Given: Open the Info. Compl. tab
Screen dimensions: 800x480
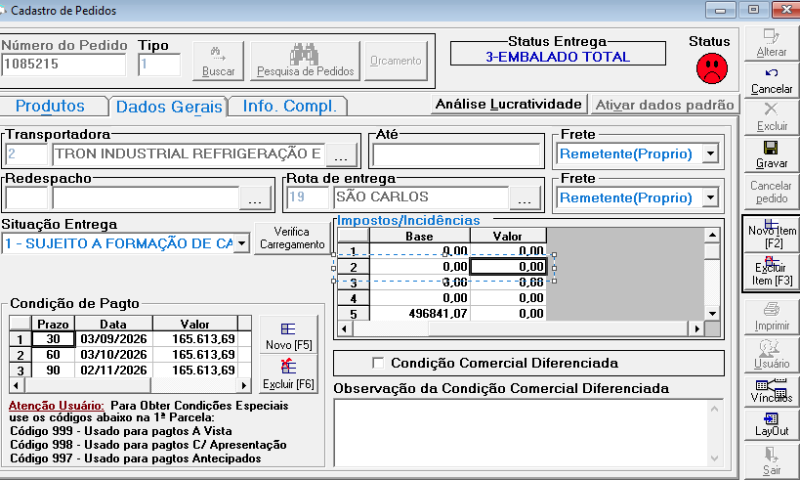Looking at the screenshot, I should [x=289, y=106].
